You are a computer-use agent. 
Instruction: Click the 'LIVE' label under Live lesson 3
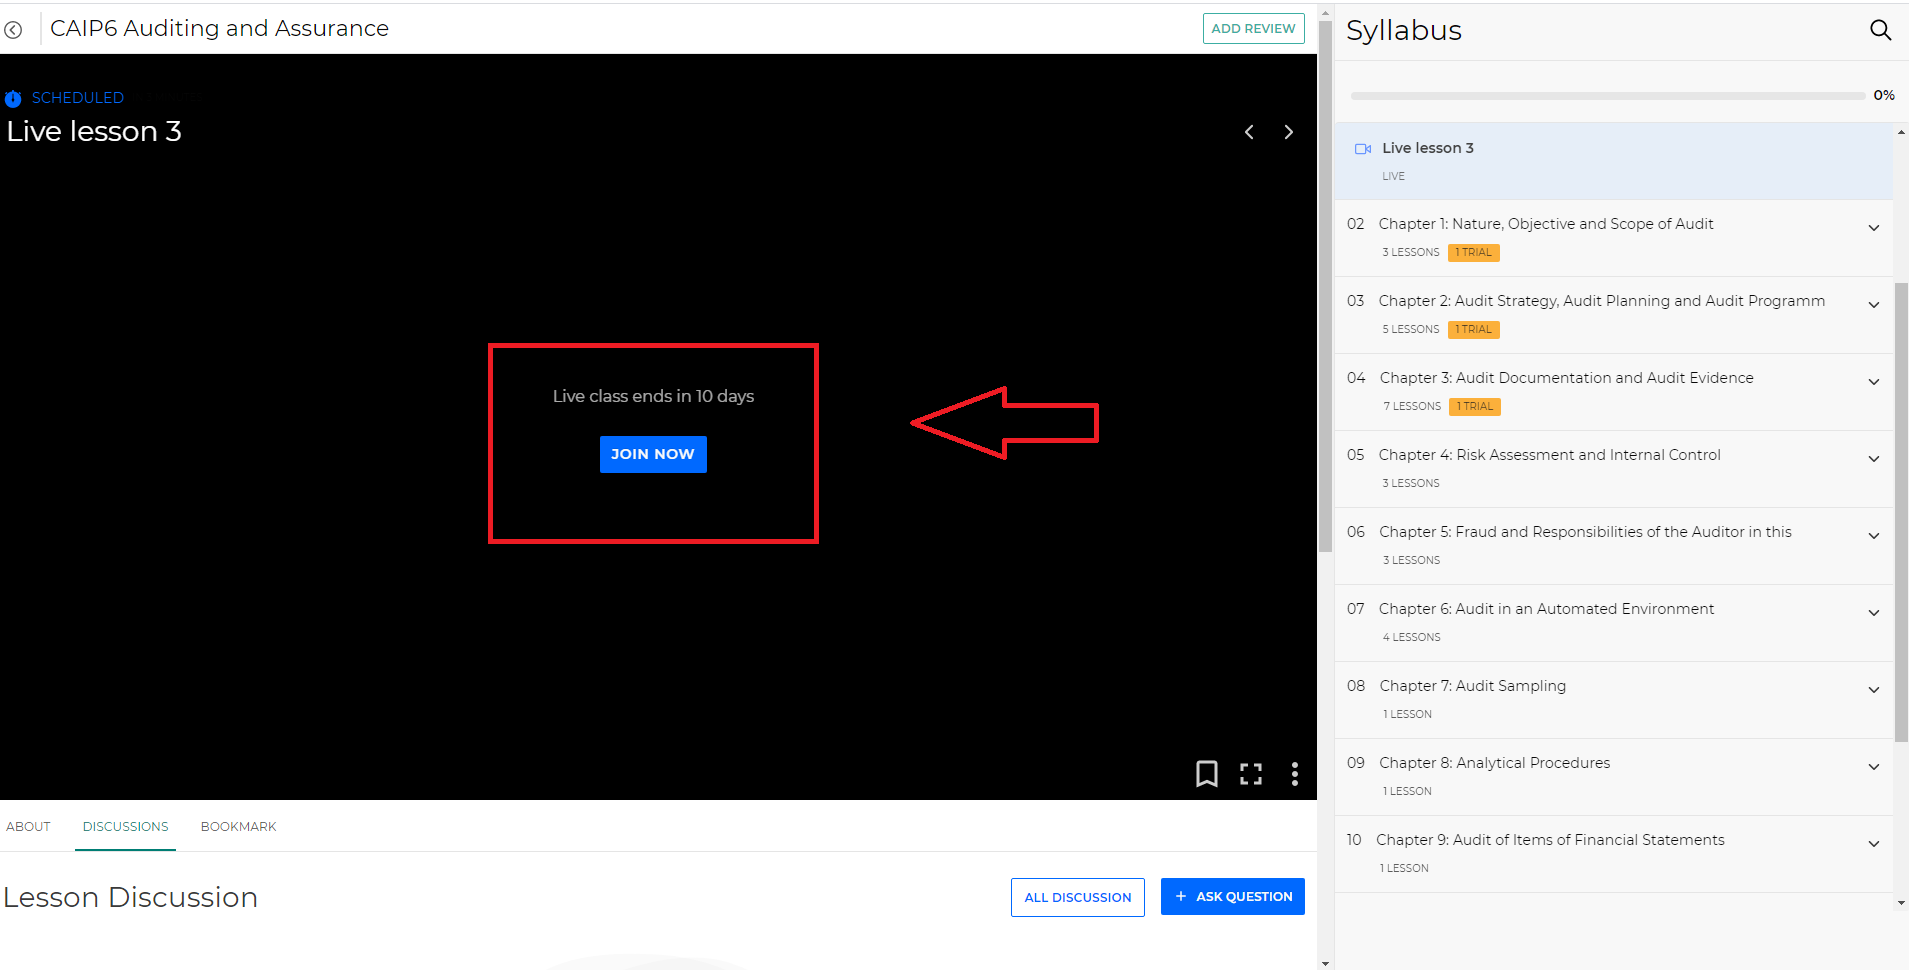tap(1393, 177)
